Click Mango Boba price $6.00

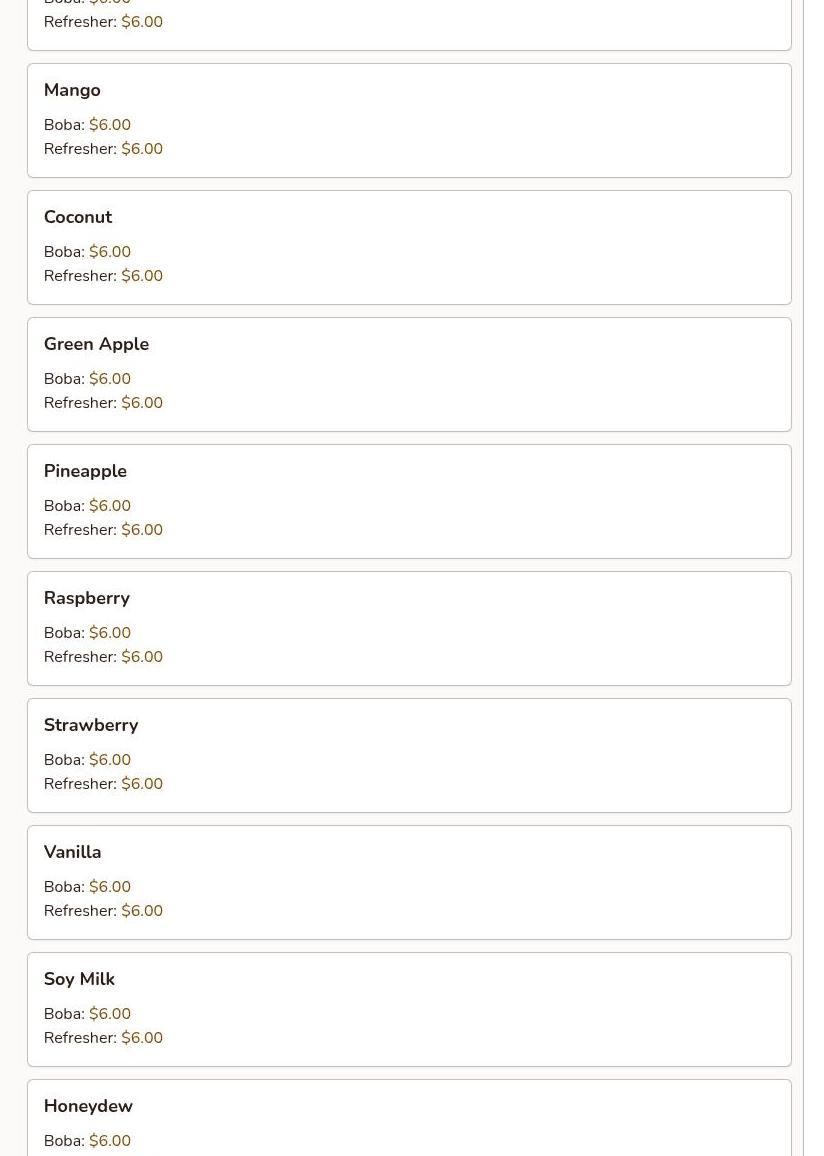[x=110, y=125]
